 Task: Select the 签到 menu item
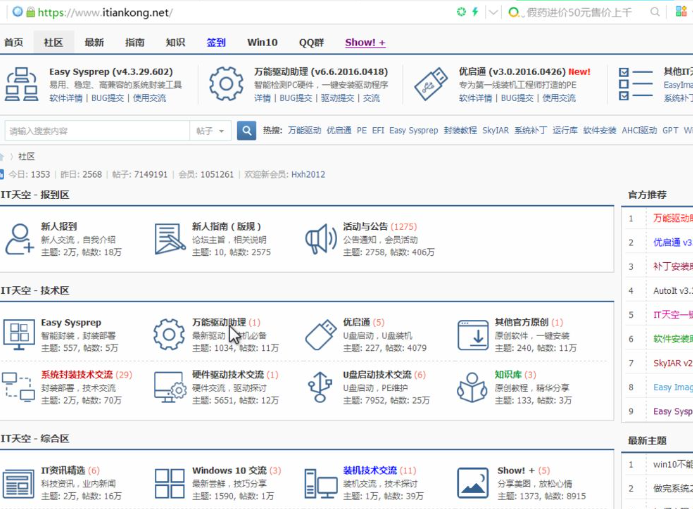click(216, 43)
